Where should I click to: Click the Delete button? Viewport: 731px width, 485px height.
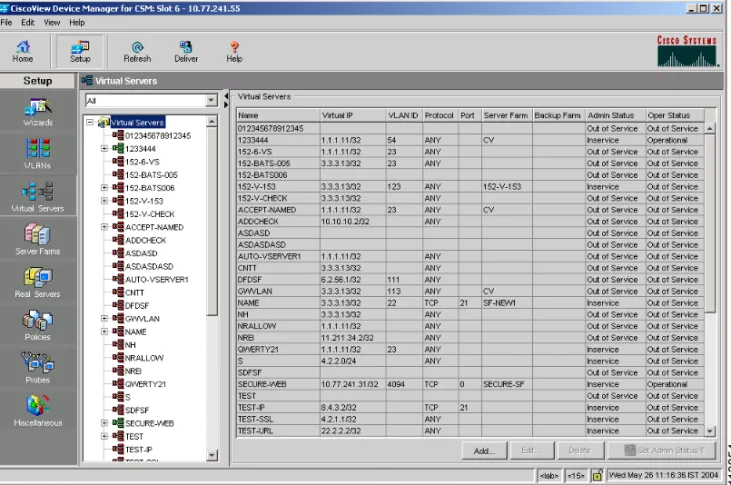coord(579,450)
